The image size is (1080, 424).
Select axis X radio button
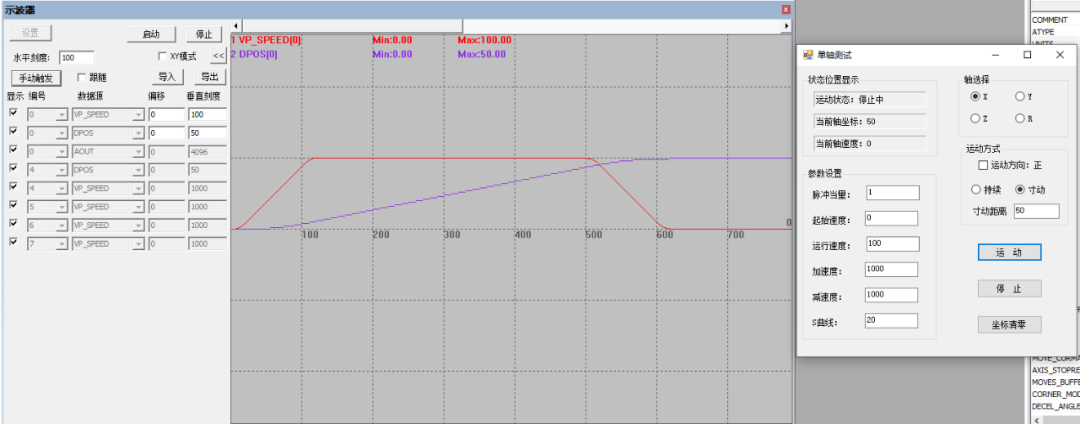pos(975,97)
